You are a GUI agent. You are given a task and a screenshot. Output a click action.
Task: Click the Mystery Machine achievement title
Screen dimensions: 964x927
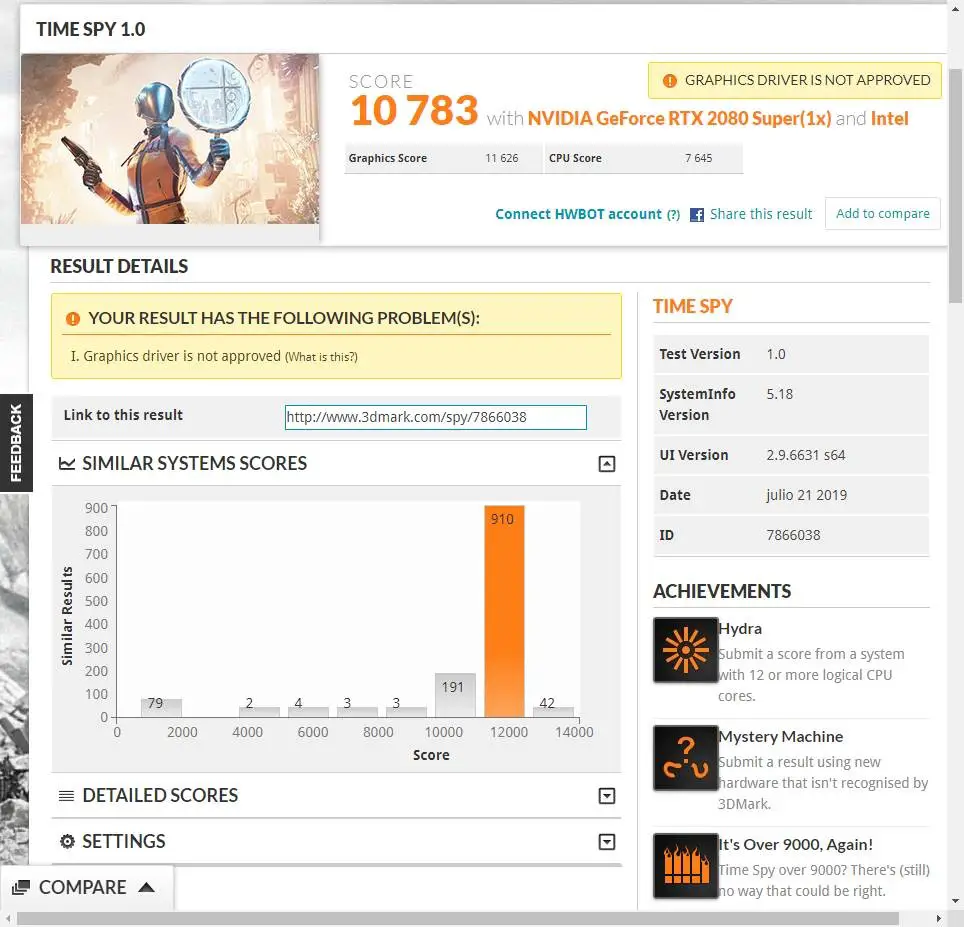781,736
